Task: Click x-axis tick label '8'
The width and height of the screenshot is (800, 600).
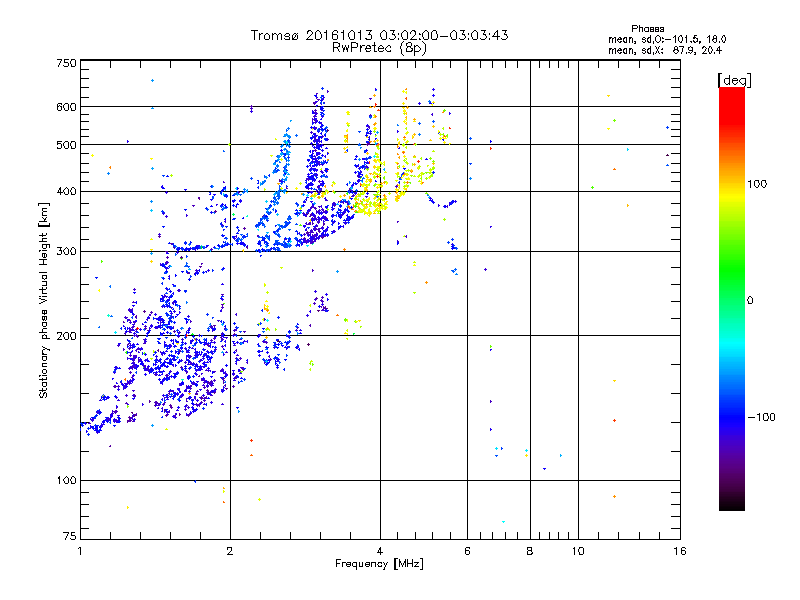Action: pos(530,551)
